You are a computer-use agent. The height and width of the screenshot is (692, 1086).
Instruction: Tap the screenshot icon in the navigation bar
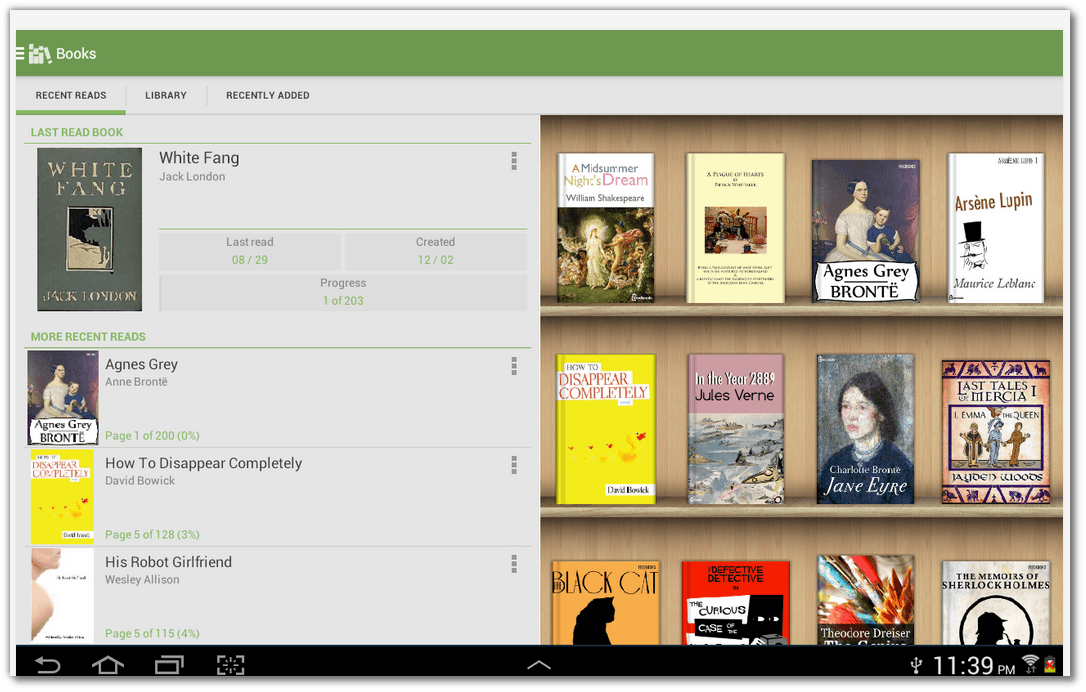click(x=230, y=664)
